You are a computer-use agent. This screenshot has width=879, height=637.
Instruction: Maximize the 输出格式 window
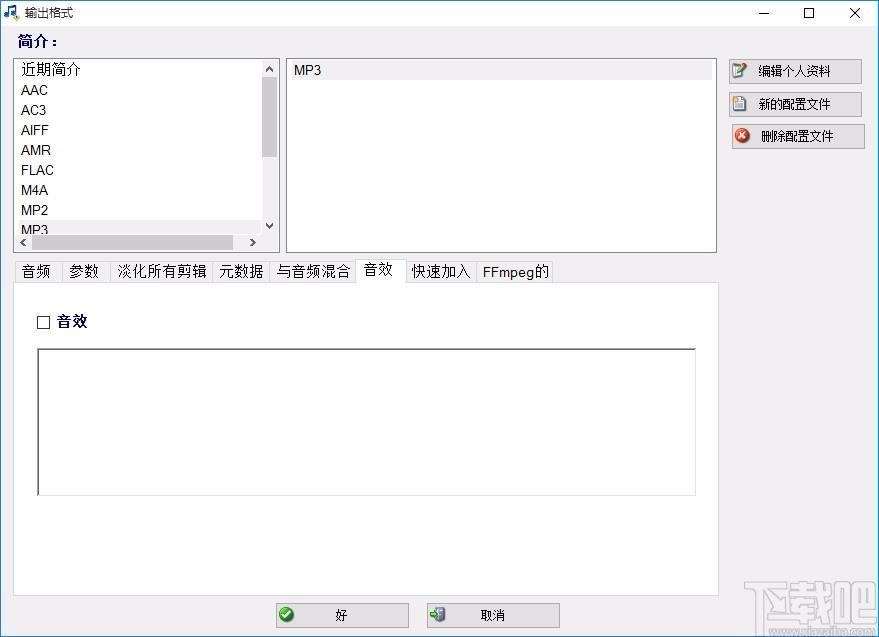(809, 13)
